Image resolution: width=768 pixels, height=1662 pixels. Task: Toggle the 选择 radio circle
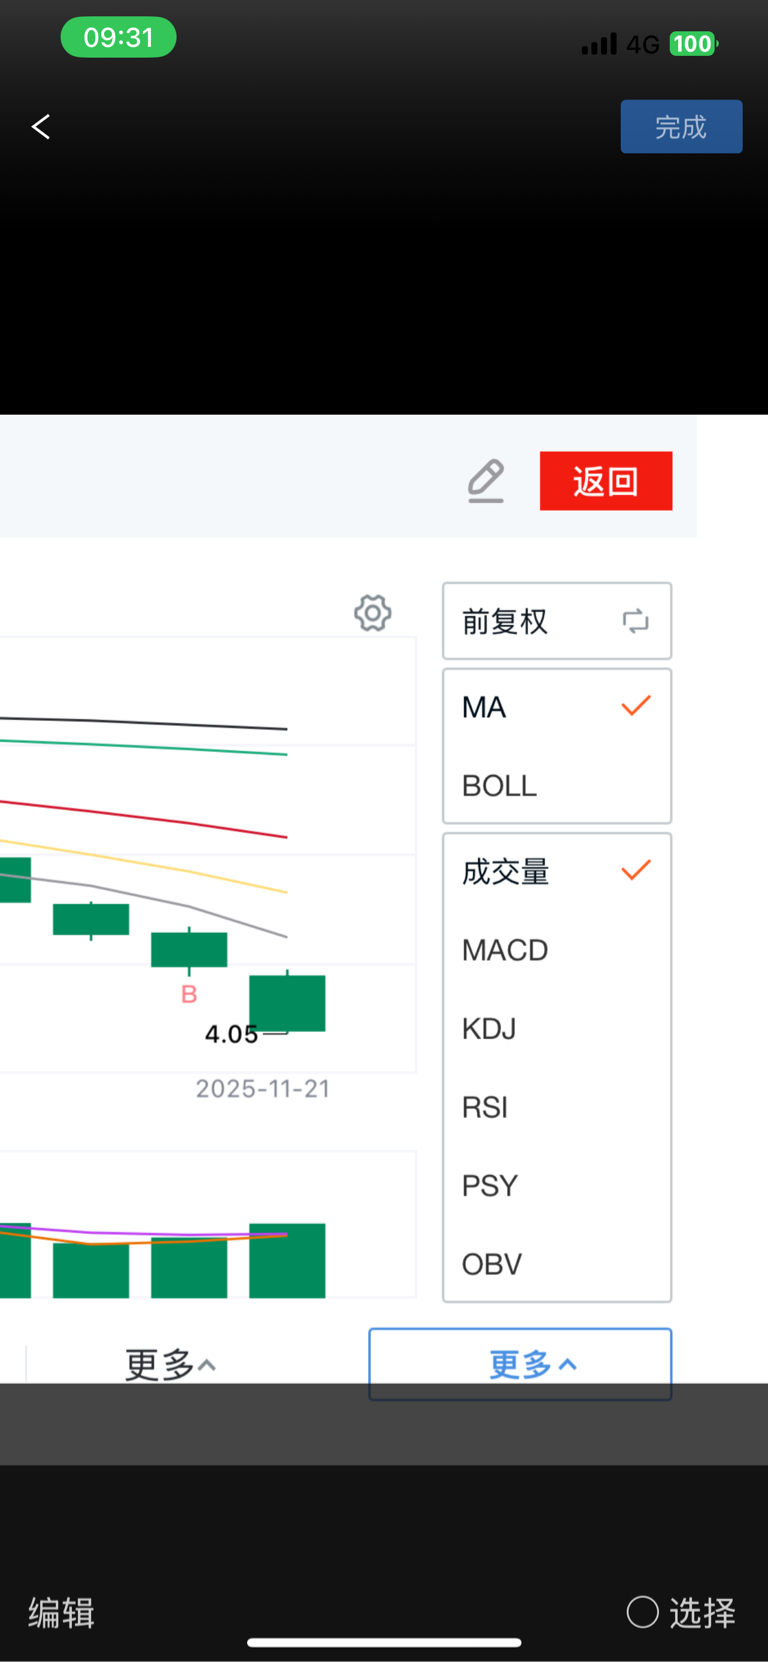tap(642, 1611)
